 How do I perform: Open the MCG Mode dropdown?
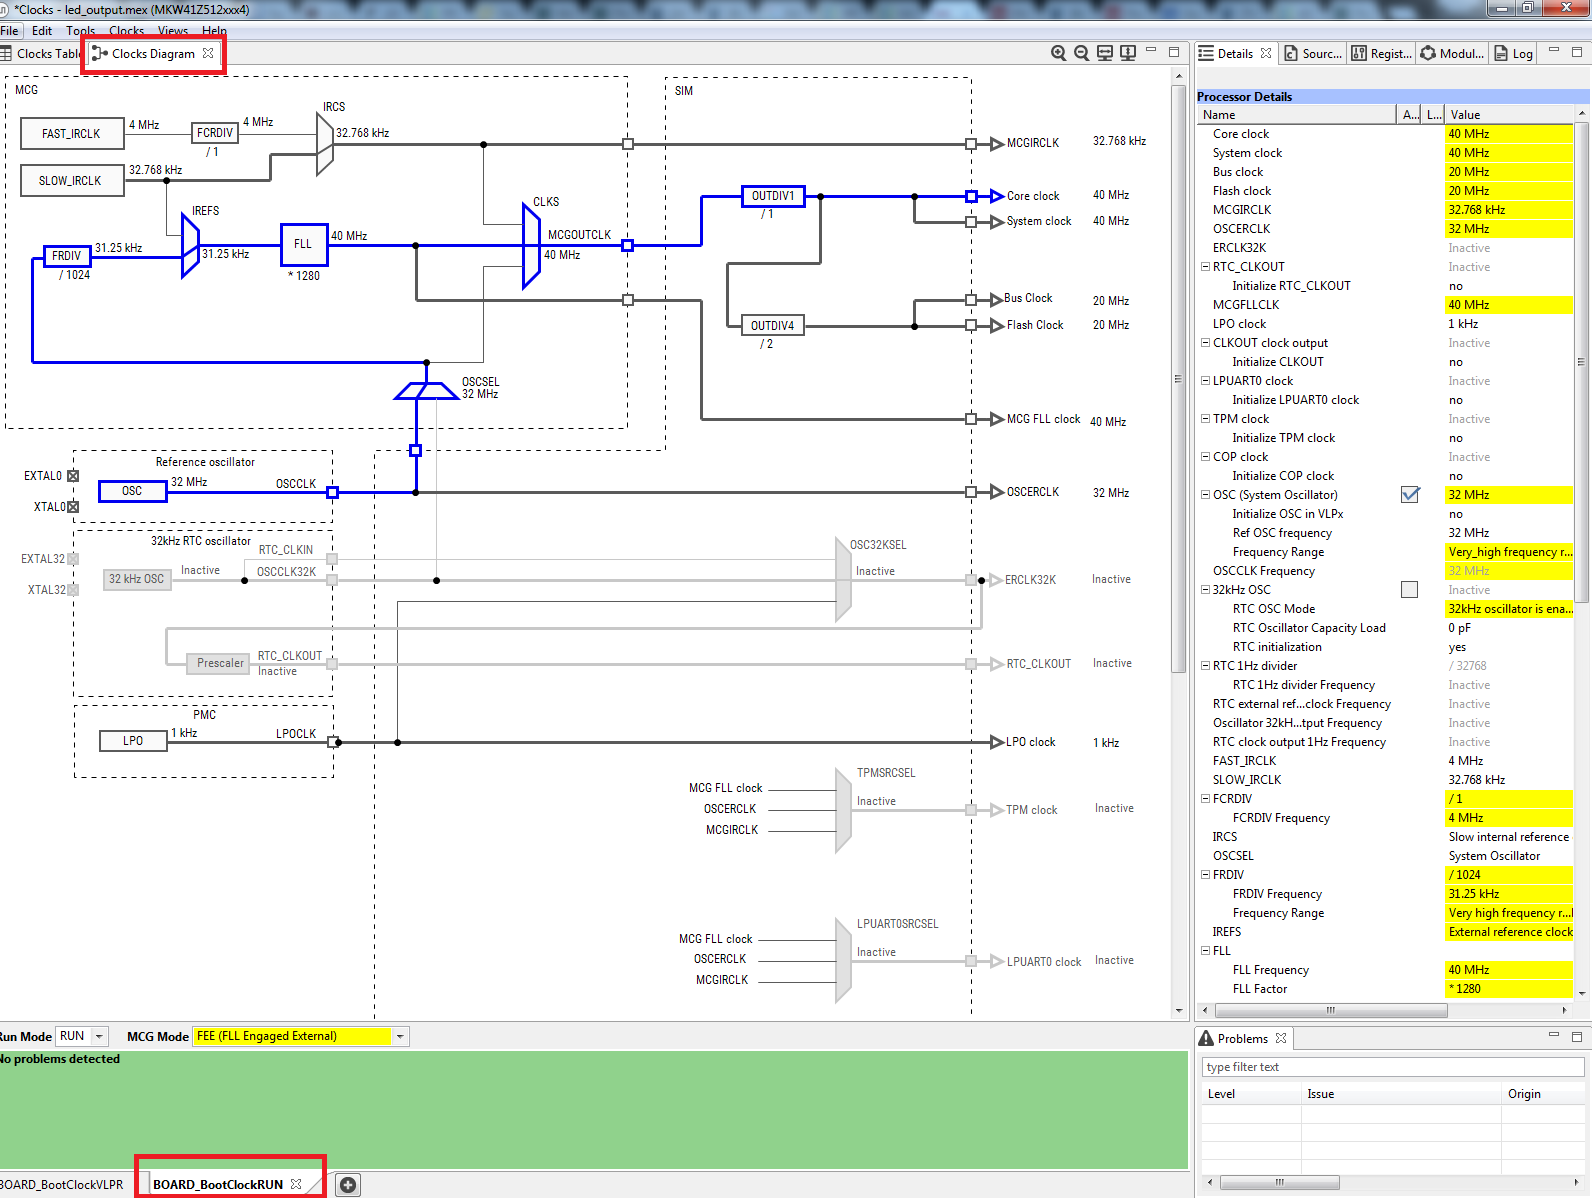pyautogui.click(x=400, y=1037)
